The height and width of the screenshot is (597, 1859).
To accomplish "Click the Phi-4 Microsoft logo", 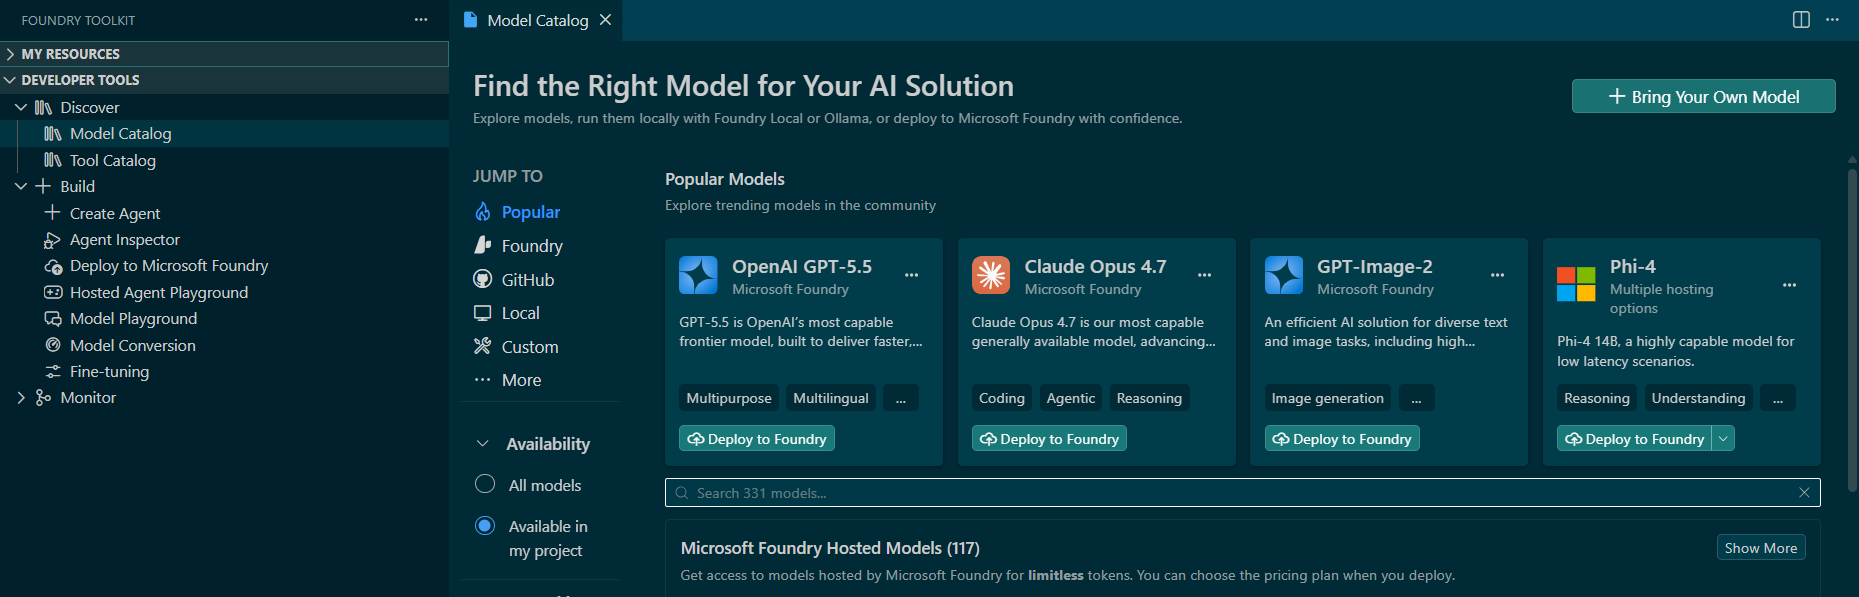I will (1576, 284).
